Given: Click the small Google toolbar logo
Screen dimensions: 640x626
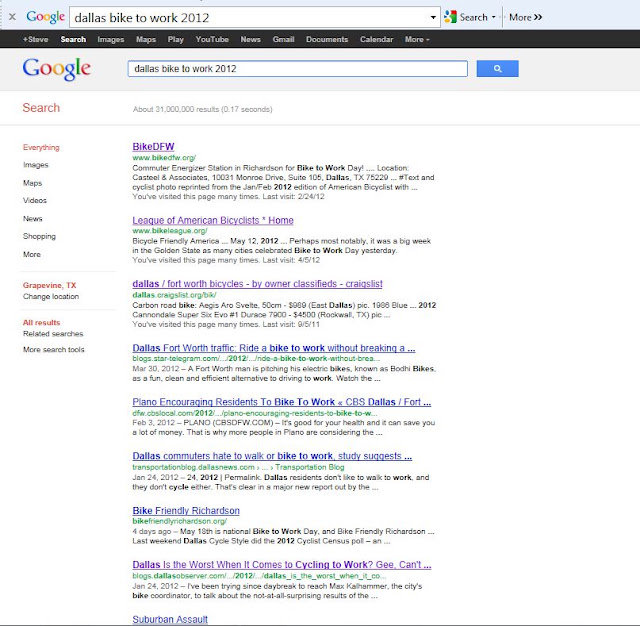Looking at the screenshot, I should pos(45,17).
